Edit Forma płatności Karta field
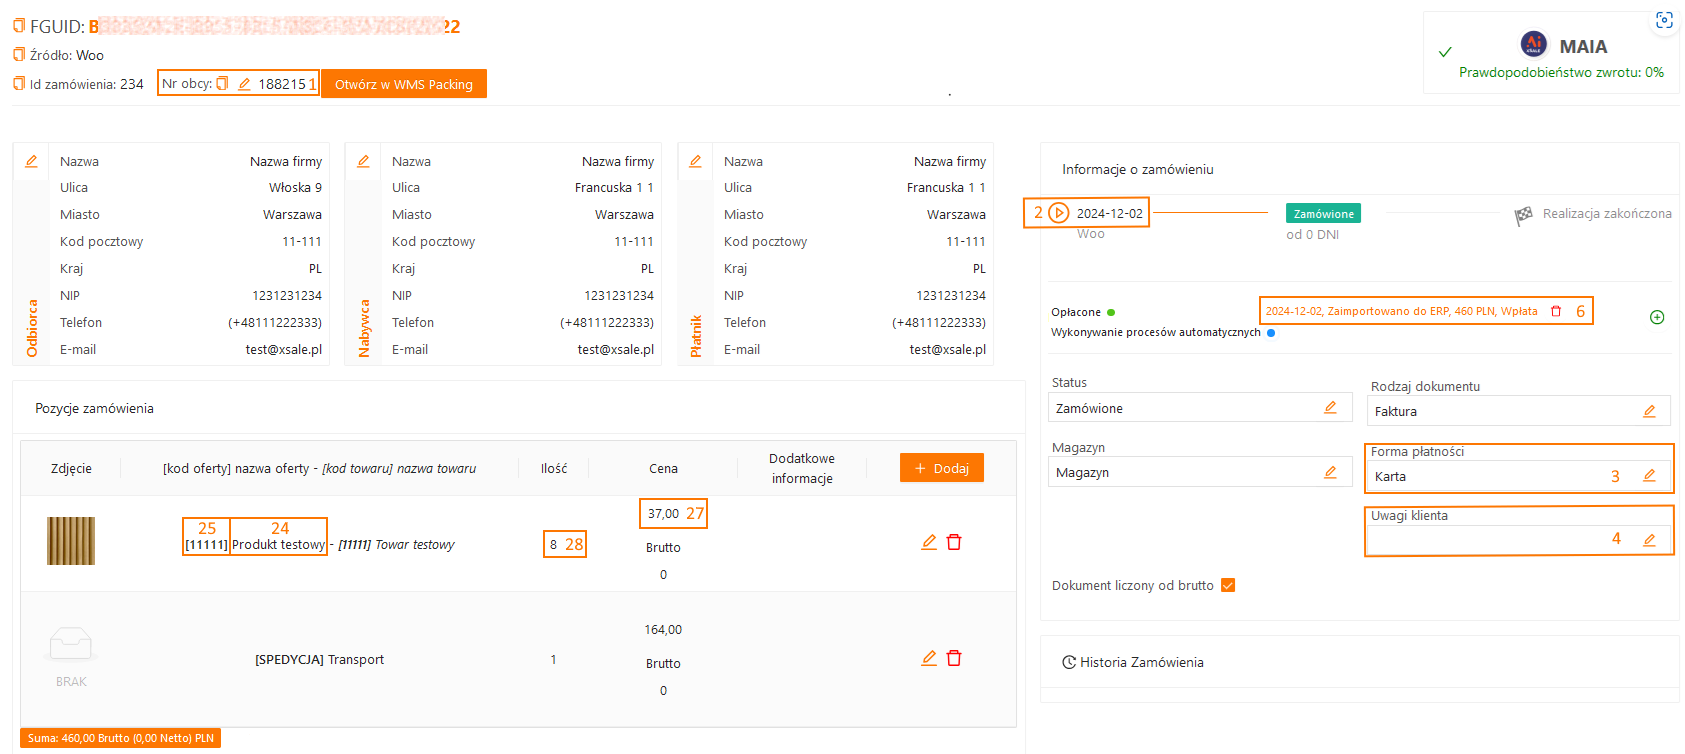This screenshot has width=1685, height=754. [x=1649, y=476]
